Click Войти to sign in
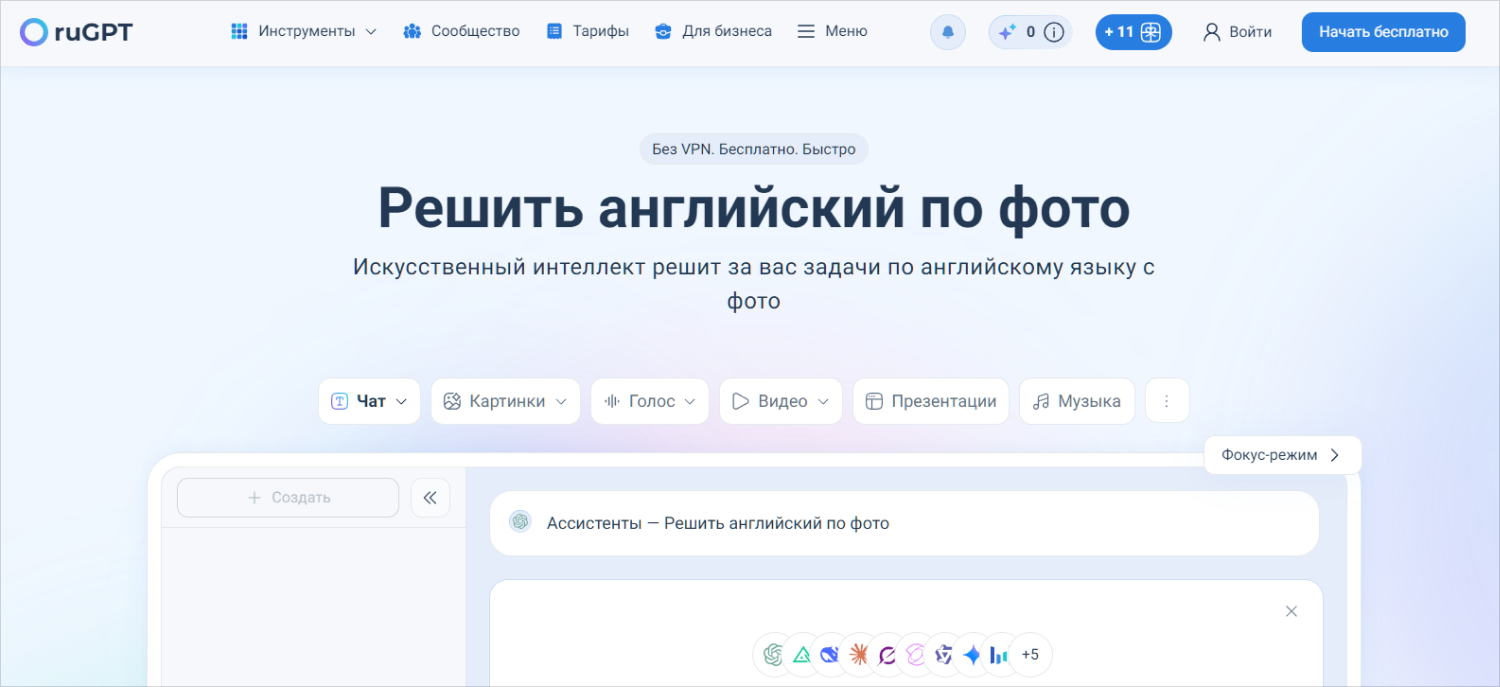This screenshot has height=687, width=1500. point(1237,32)
